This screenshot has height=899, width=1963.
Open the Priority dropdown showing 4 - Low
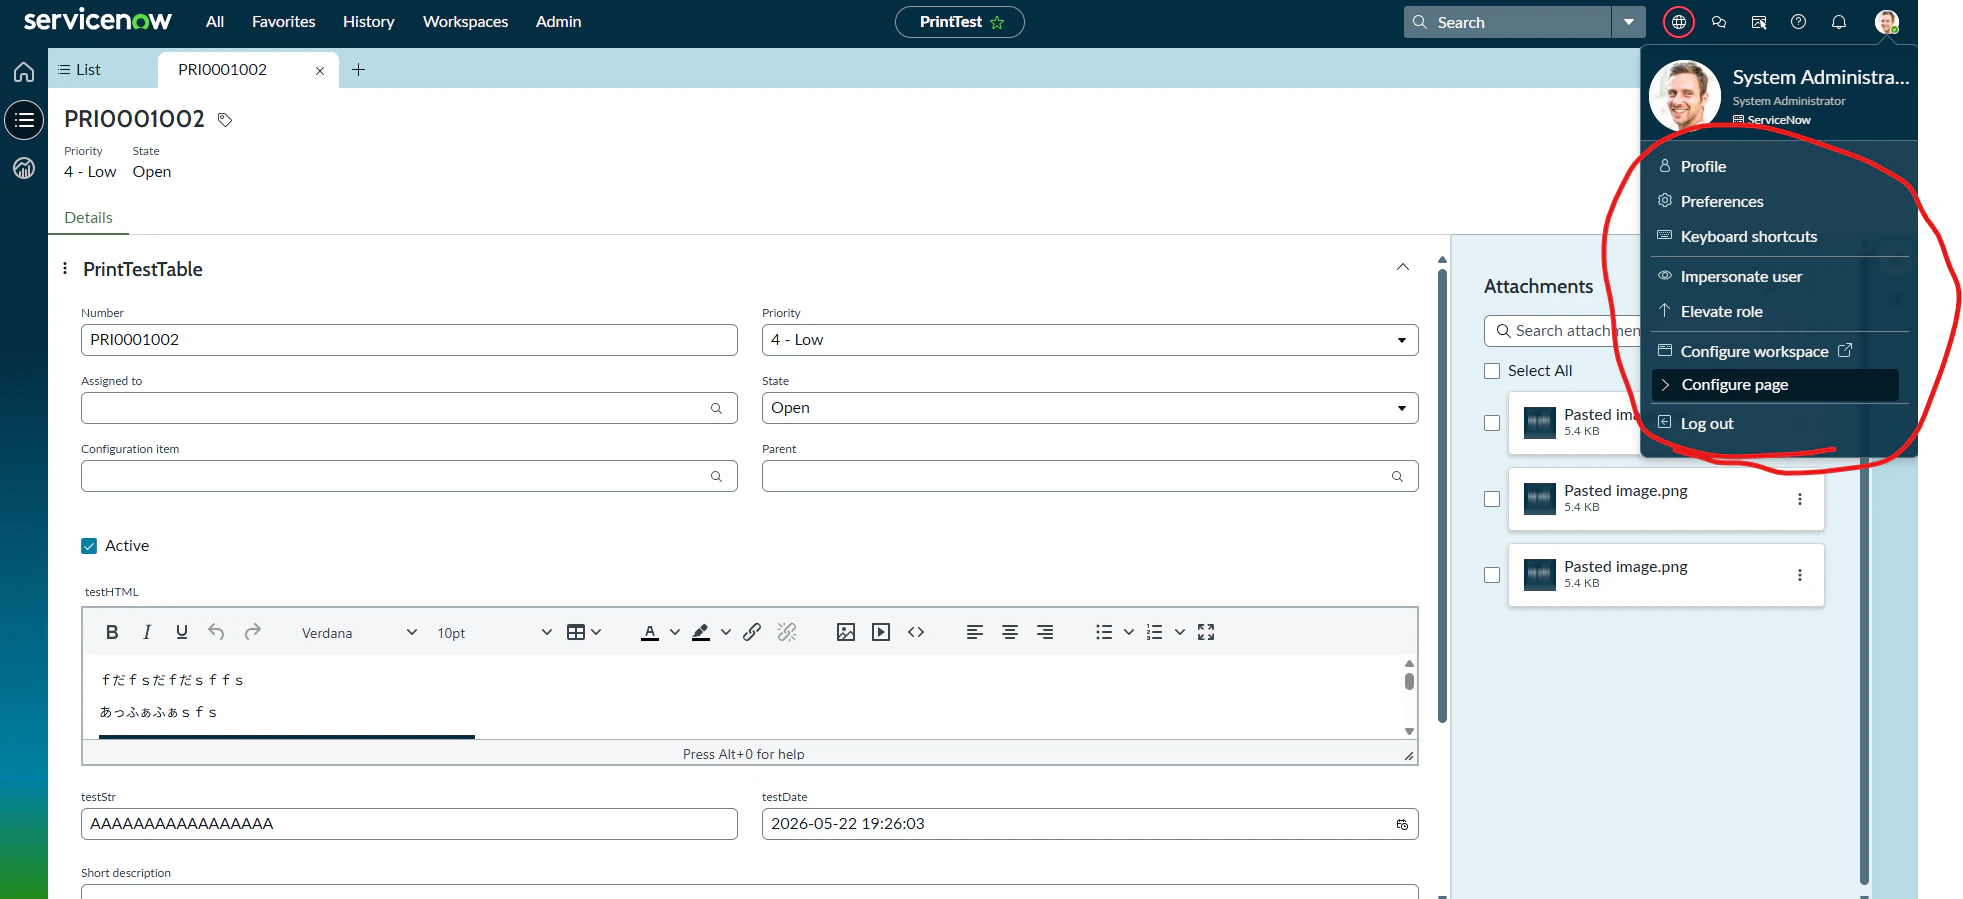[1090, 340]
